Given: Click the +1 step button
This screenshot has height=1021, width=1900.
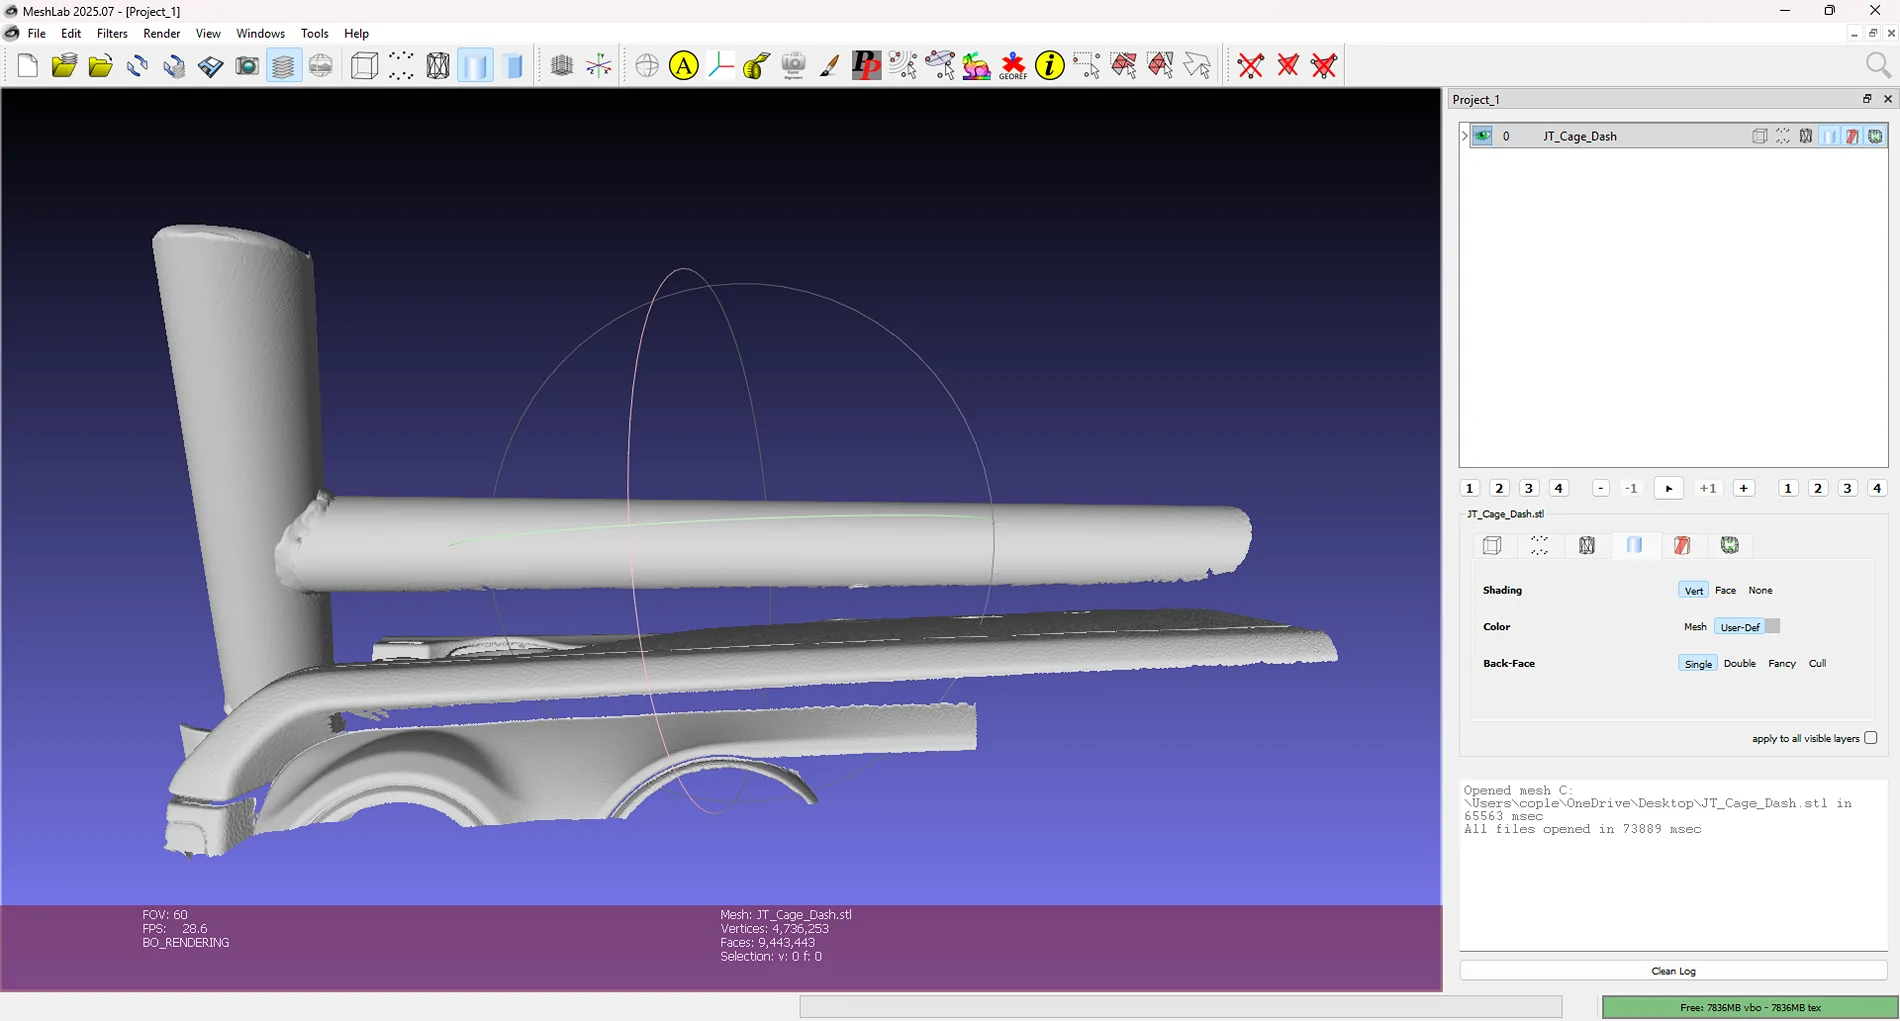Looking at the screenshot, I should click(x=1707, y=488).
